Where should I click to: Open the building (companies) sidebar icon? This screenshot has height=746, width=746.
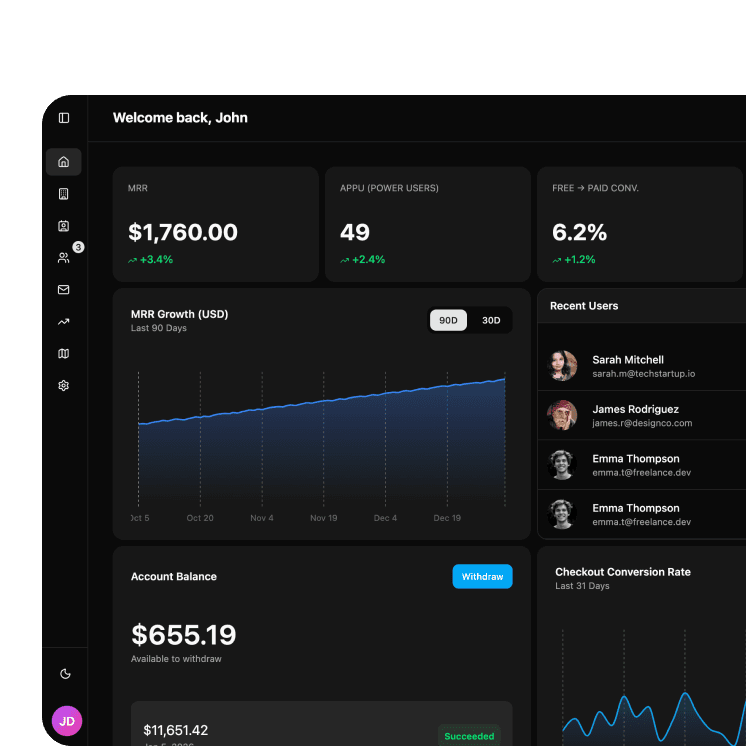coord(64,194)
